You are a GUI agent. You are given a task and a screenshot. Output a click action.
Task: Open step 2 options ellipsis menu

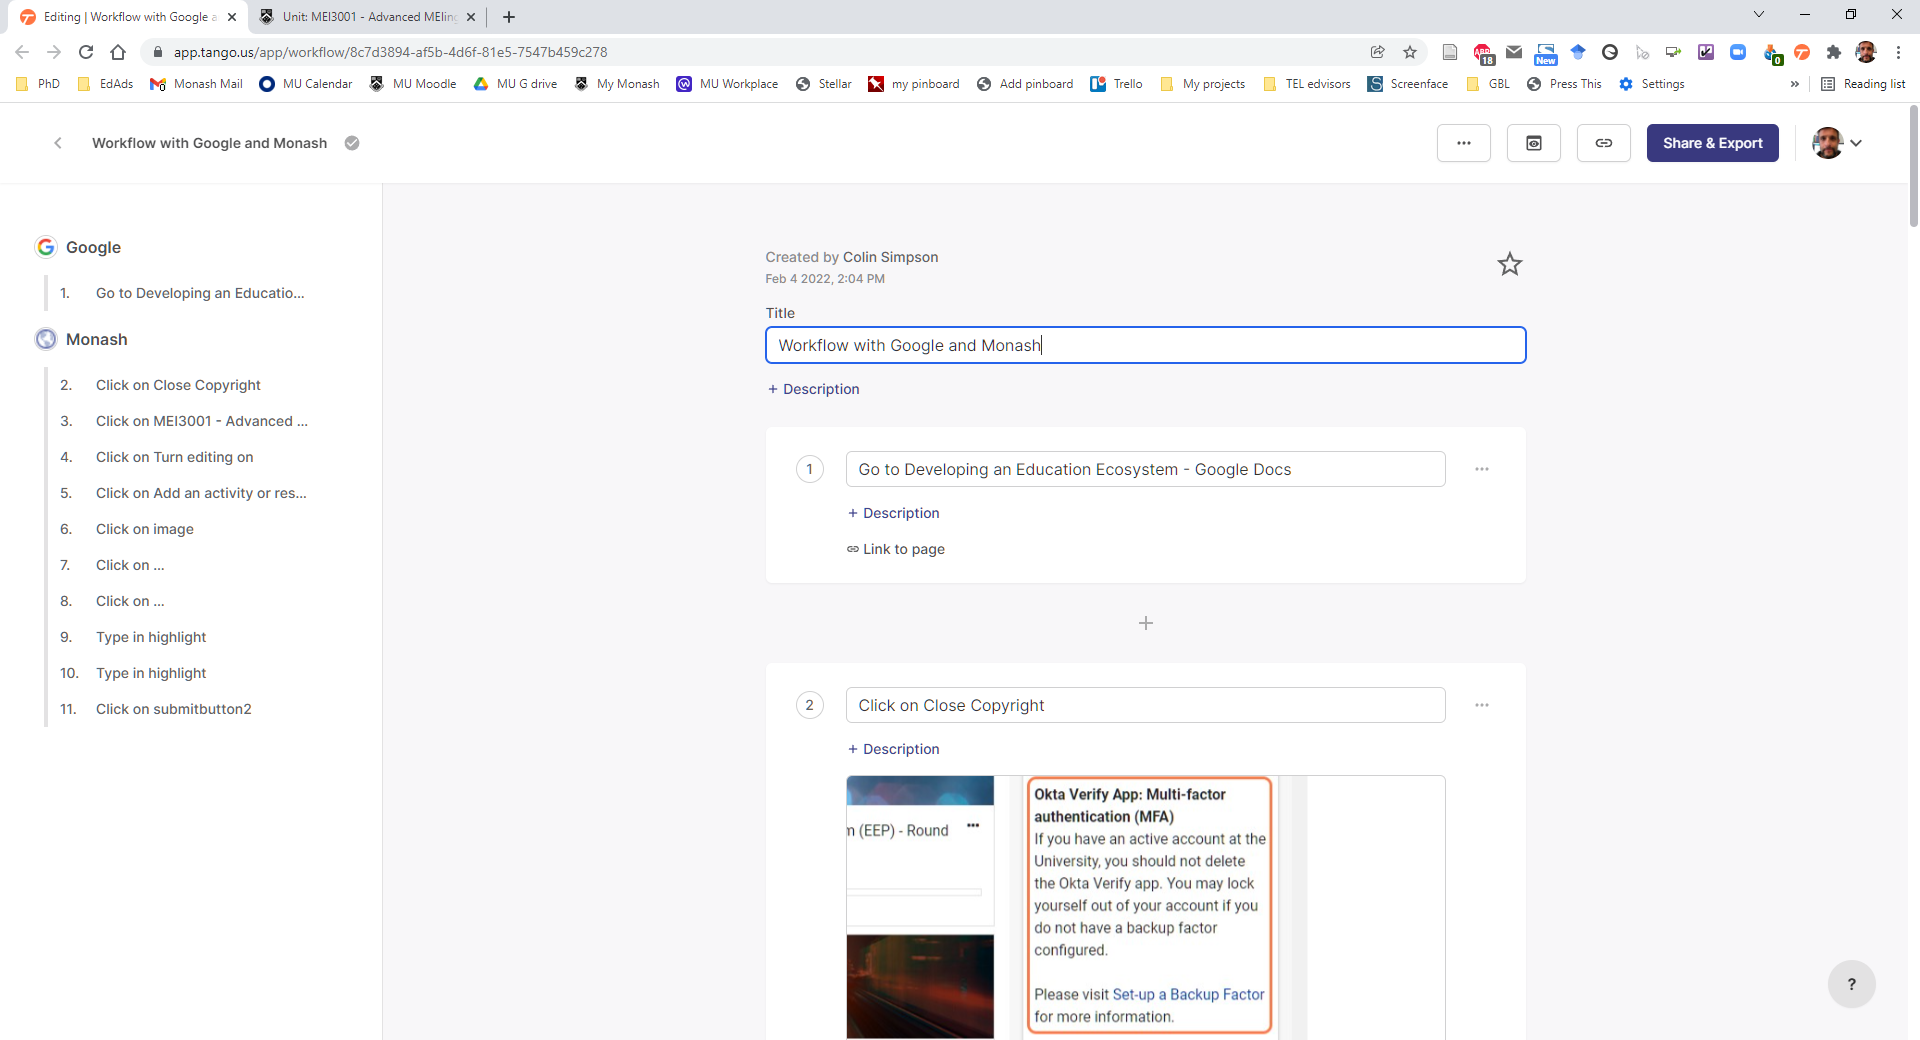(1481, 705)
